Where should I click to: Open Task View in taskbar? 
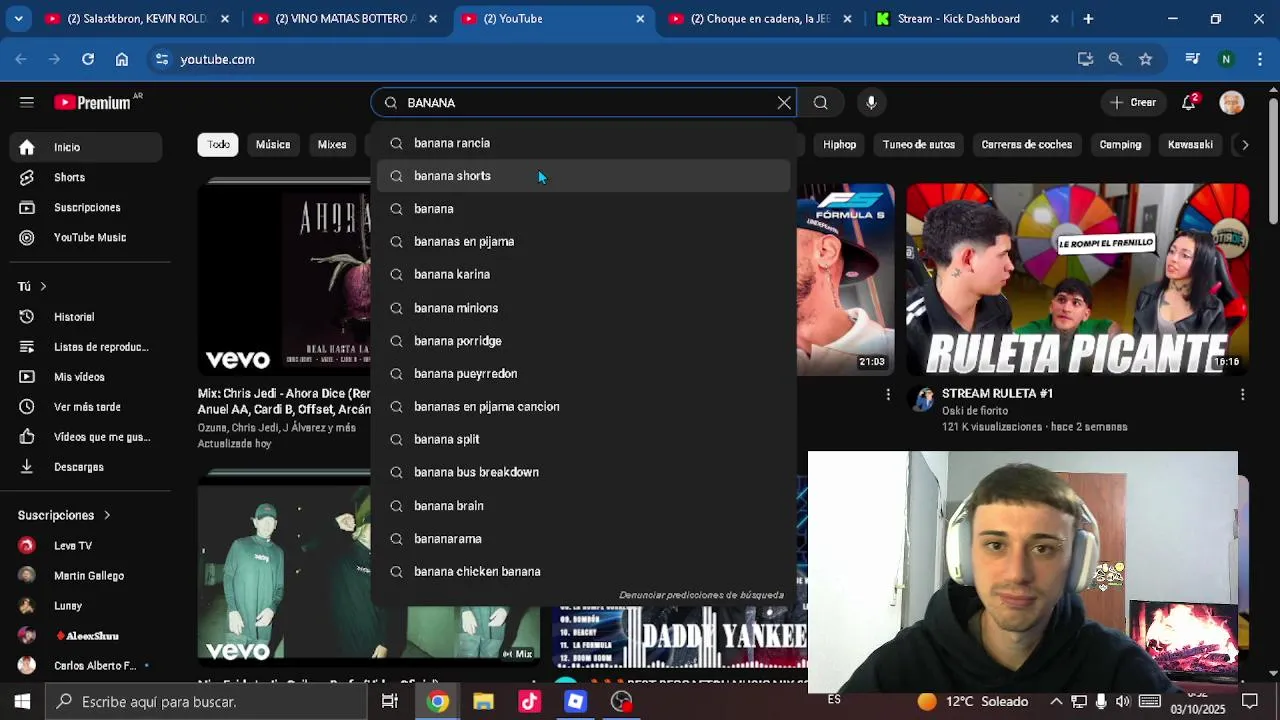click(x=390, y=702)
